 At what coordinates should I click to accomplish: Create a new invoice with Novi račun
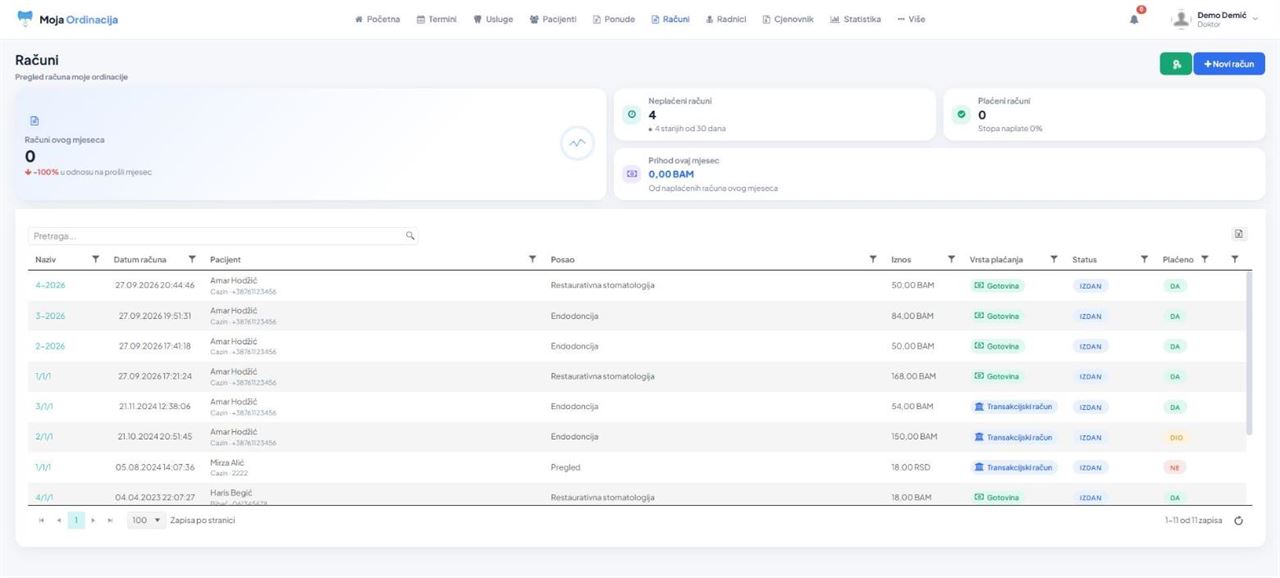[1229, 64]
